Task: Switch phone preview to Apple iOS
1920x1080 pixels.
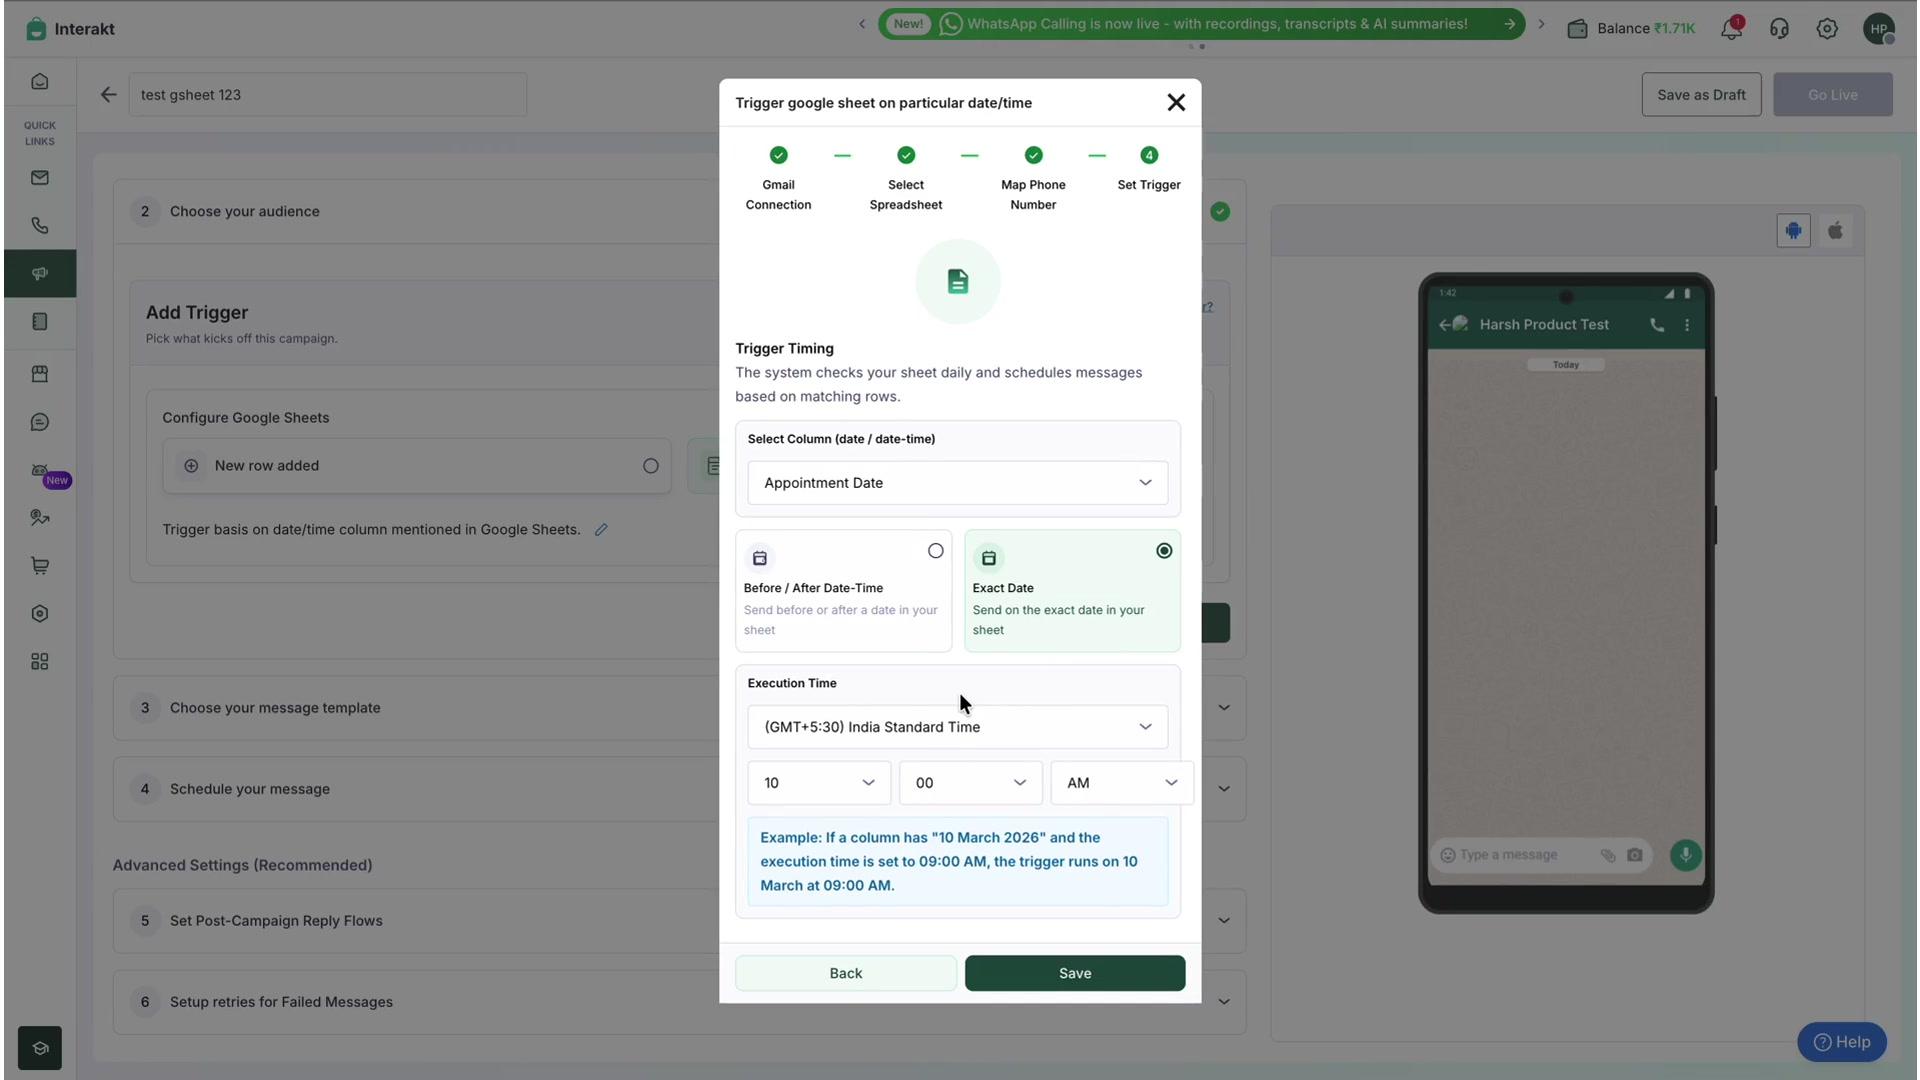Action: [x=1835, y=231]
